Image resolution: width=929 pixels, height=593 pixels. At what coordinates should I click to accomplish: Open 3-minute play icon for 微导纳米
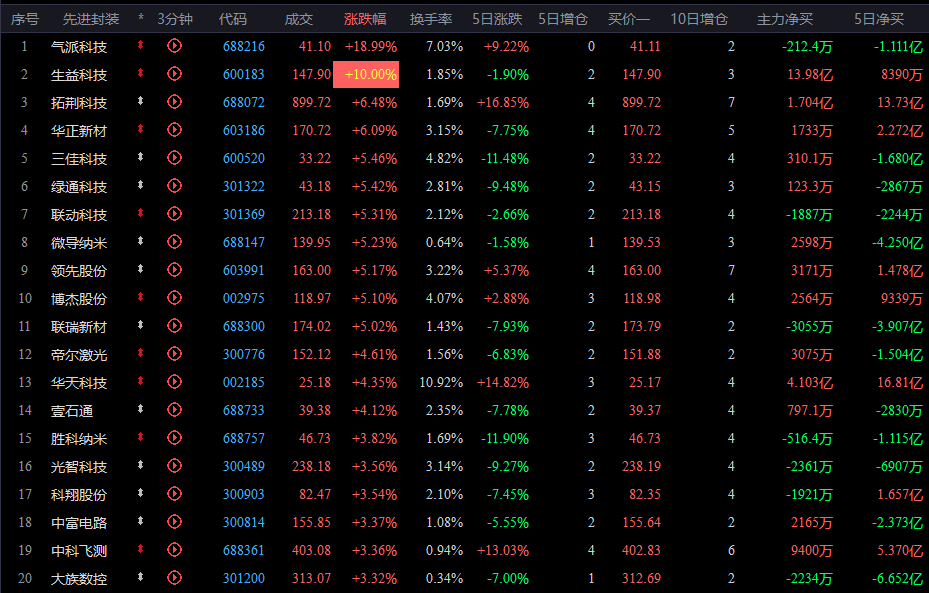(x=174, y=242)
